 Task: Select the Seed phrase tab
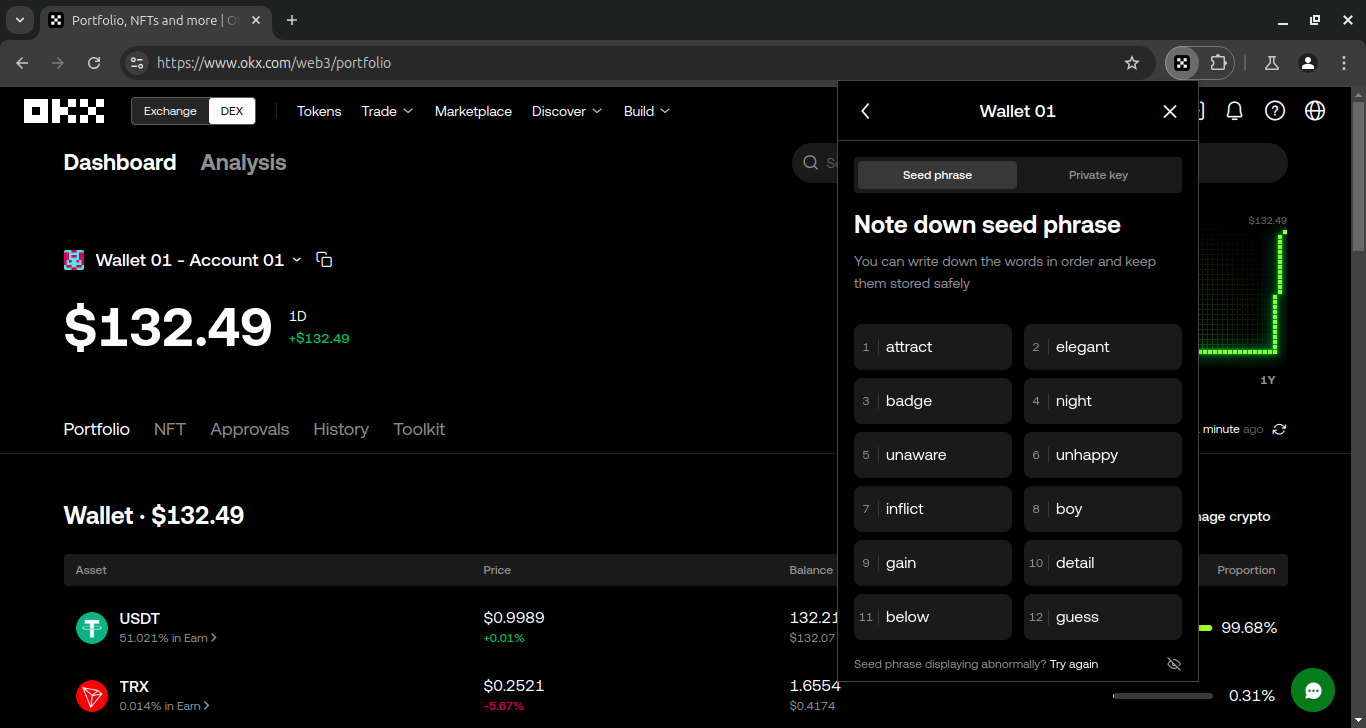tap(937, 175)
